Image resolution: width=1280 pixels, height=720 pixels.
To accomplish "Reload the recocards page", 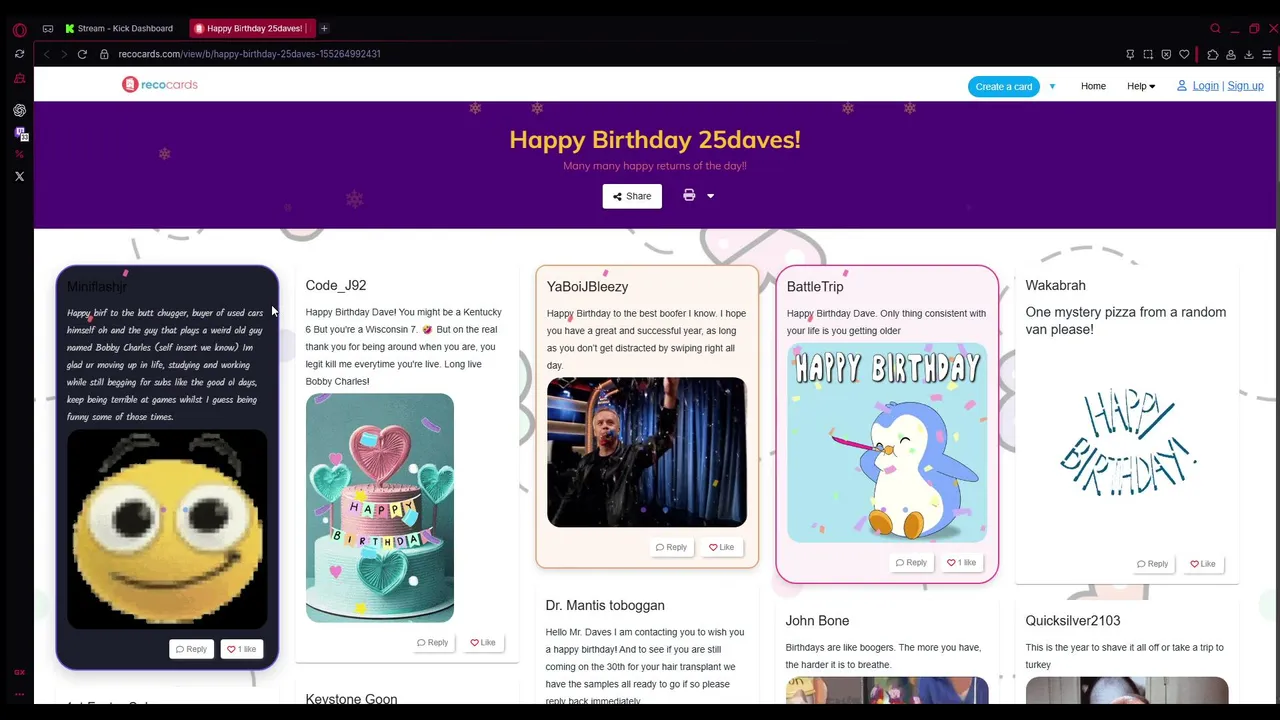I will coord(82,54).
